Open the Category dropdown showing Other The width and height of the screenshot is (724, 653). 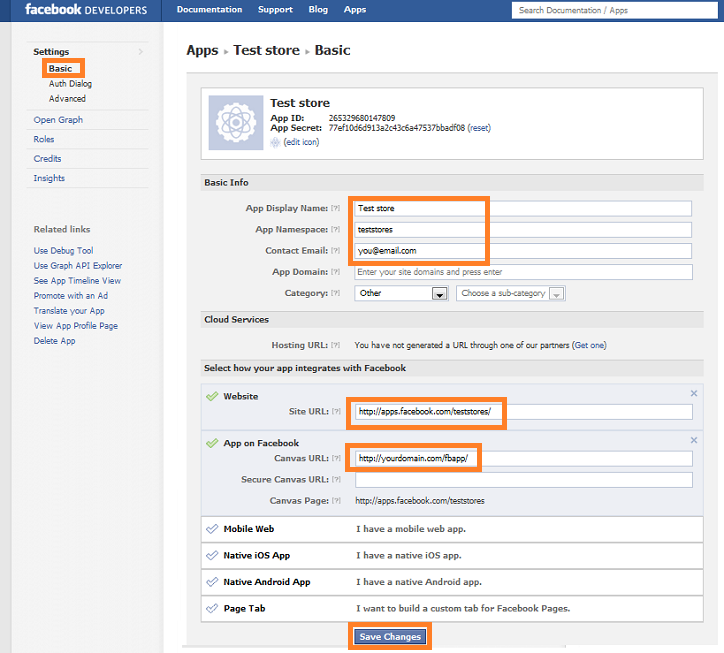click(x=401, y=293)
